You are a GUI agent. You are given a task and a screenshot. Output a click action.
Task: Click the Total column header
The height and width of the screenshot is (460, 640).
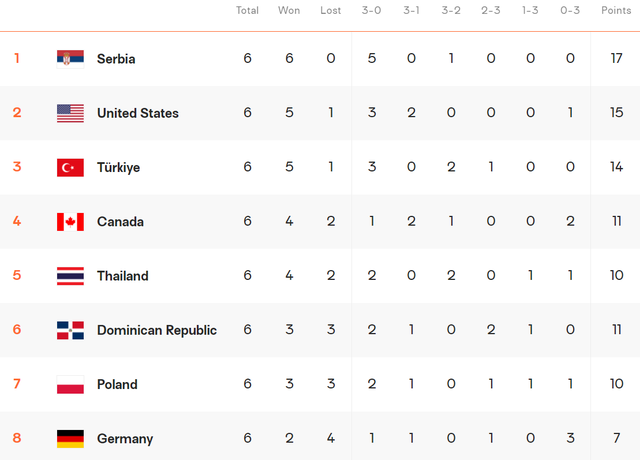coord(247,10)
